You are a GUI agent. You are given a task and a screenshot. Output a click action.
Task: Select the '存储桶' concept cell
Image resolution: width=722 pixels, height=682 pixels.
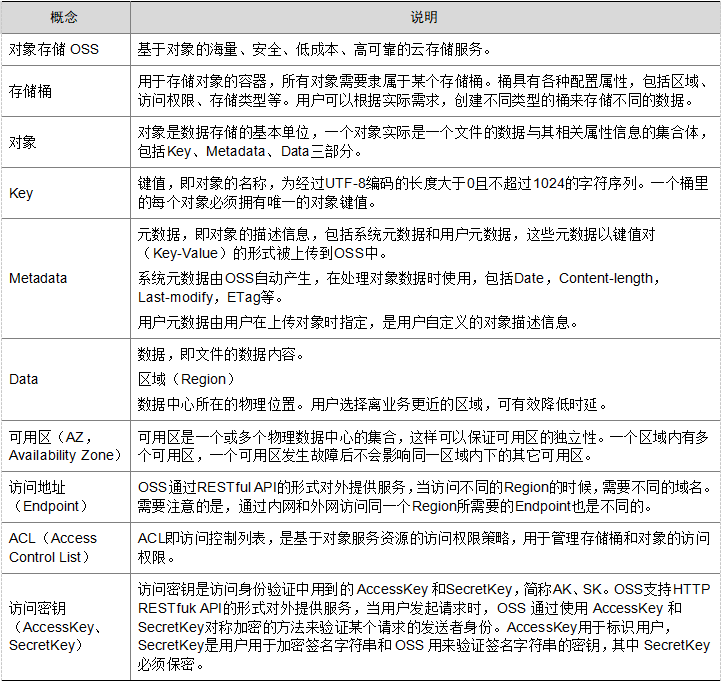pyautogui.click(x=65, y=91)
